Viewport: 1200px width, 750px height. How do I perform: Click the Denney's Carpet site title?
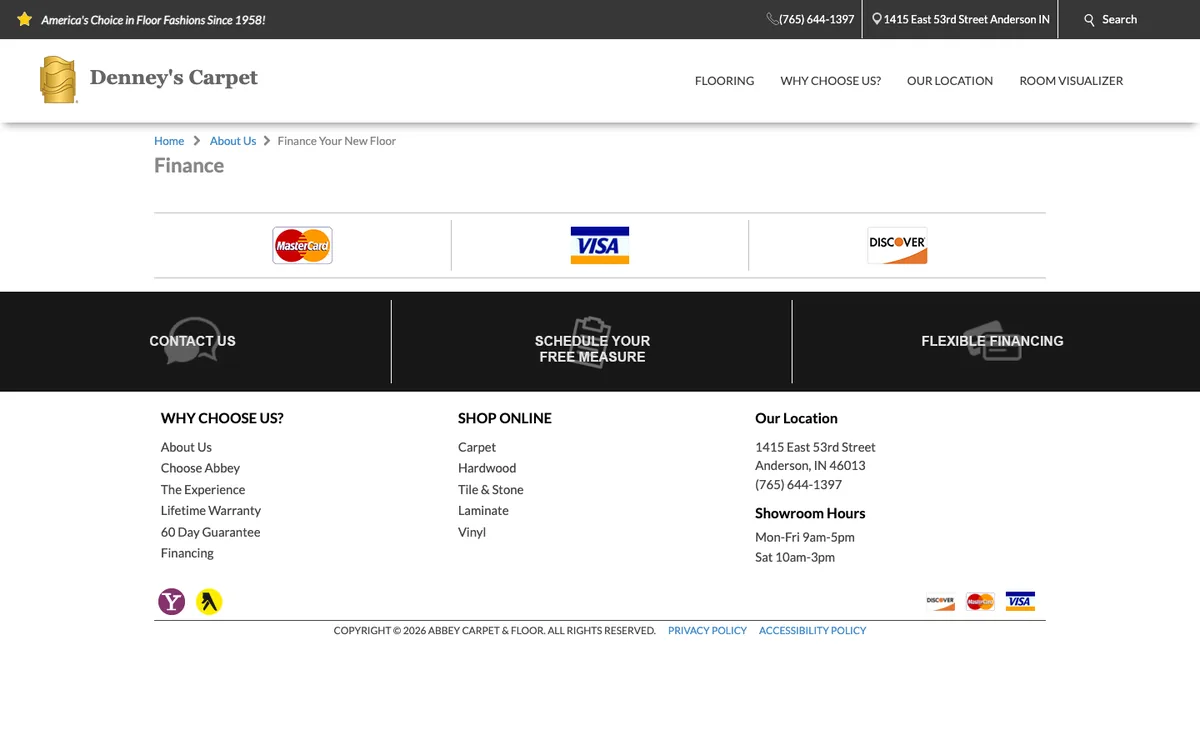pyautogui.click(x=174, y=78)
